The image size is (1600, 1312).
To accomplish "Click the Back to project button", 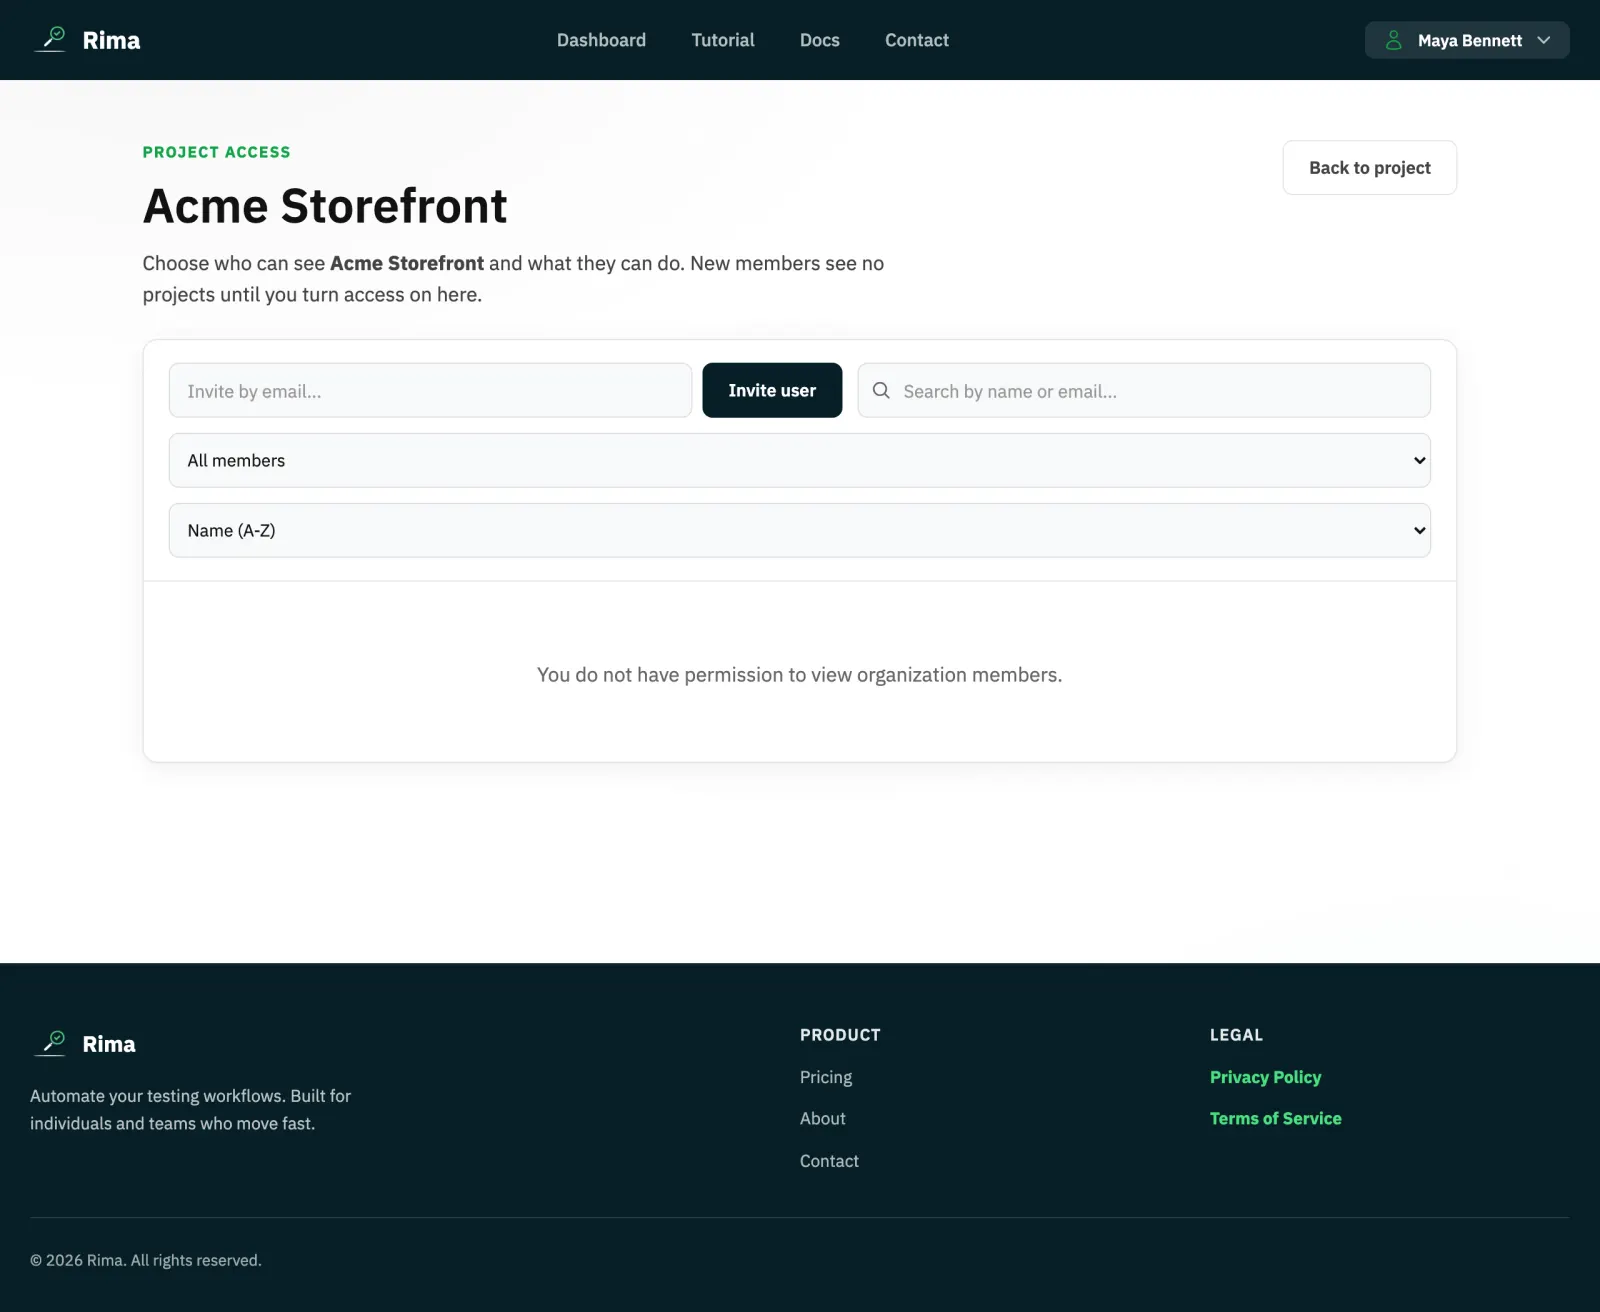I will tap(1370, 168).
